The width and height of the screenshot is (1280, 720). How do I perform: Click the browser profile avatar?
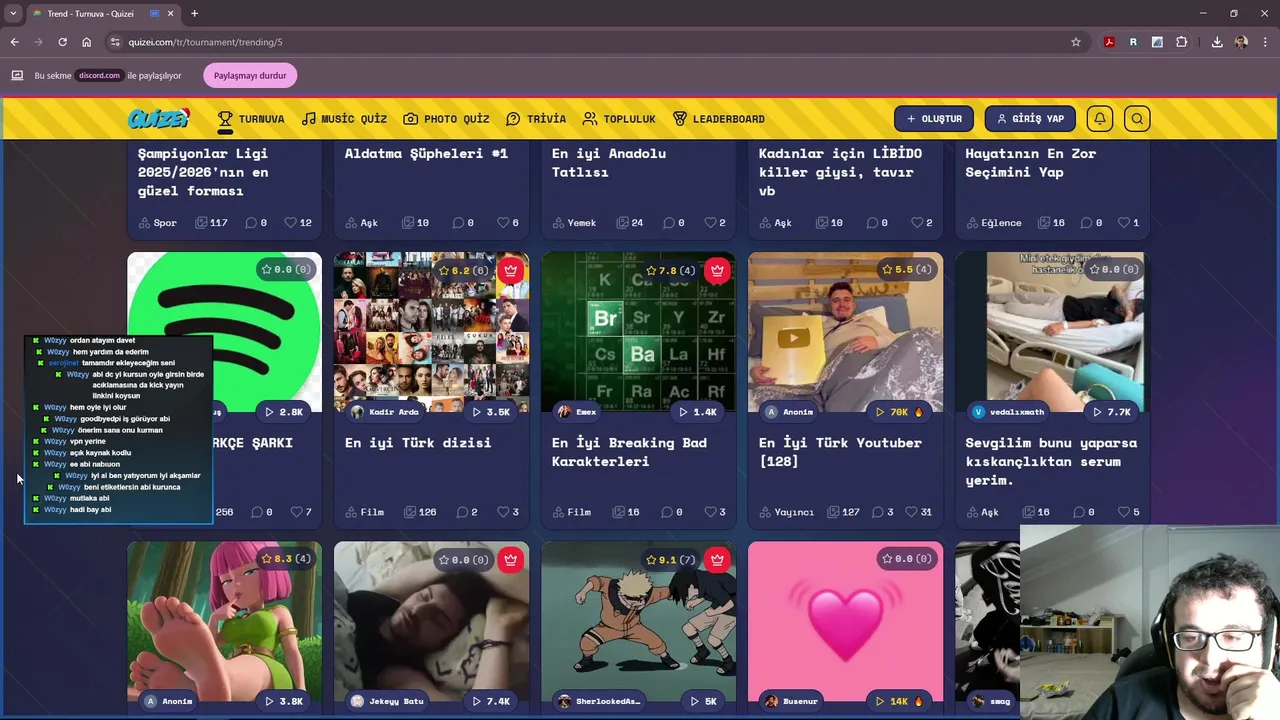coord(1241,42)
